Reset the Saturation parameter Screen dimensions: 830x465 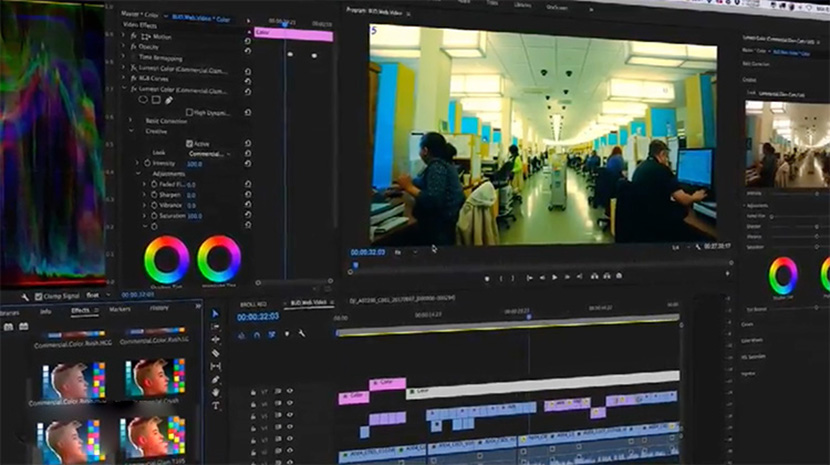click(247, 214)
